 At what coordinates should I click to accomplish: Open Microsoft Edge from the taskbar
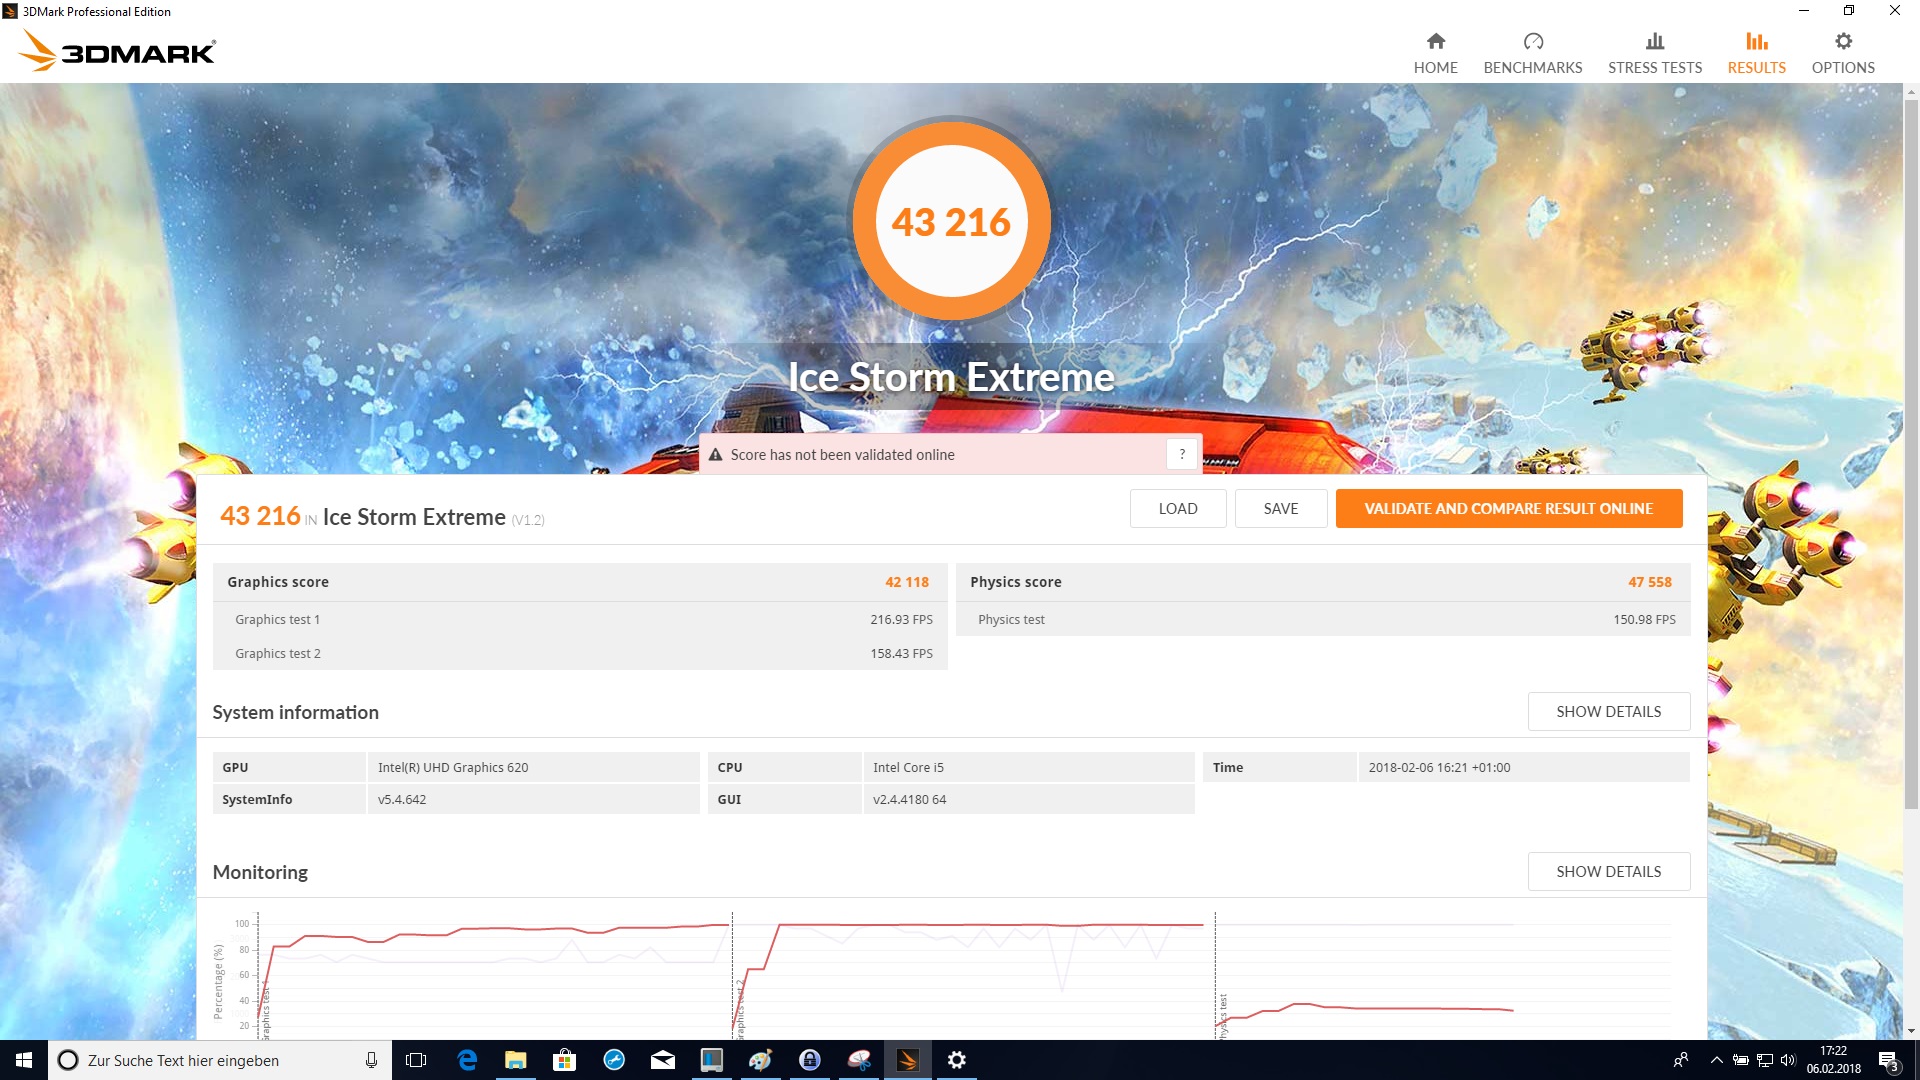tap(466, 1060)
